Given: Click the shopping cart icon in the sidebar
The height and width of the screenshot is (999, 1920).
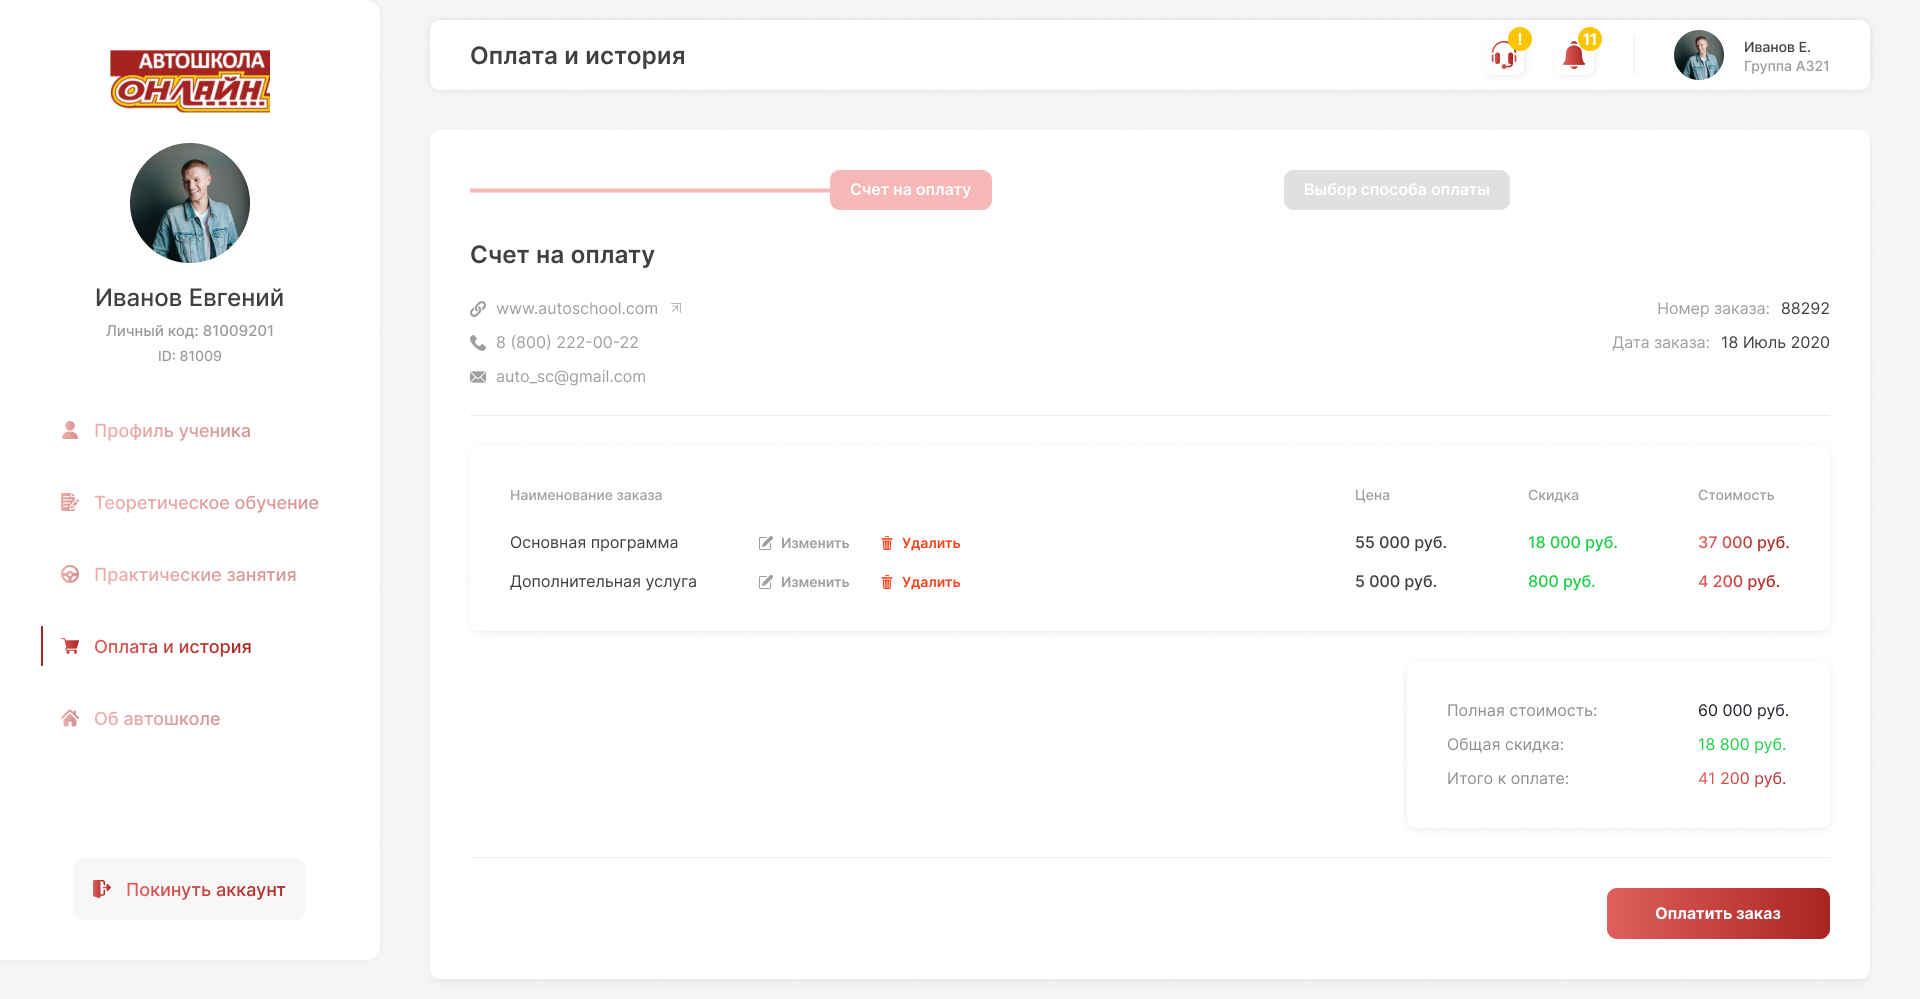Looking at the screenshot, I should tap(70, 646).
